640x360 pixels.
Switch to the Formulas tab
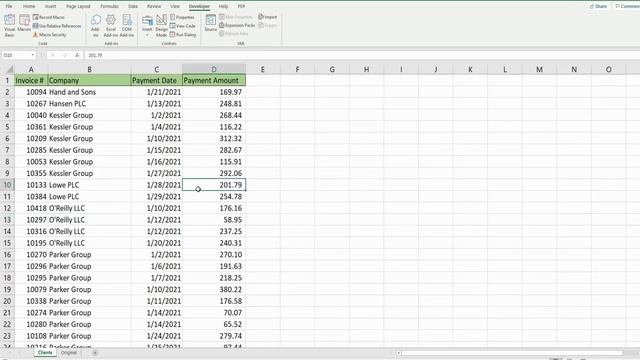pyautogui.click(x=109, y=6)
